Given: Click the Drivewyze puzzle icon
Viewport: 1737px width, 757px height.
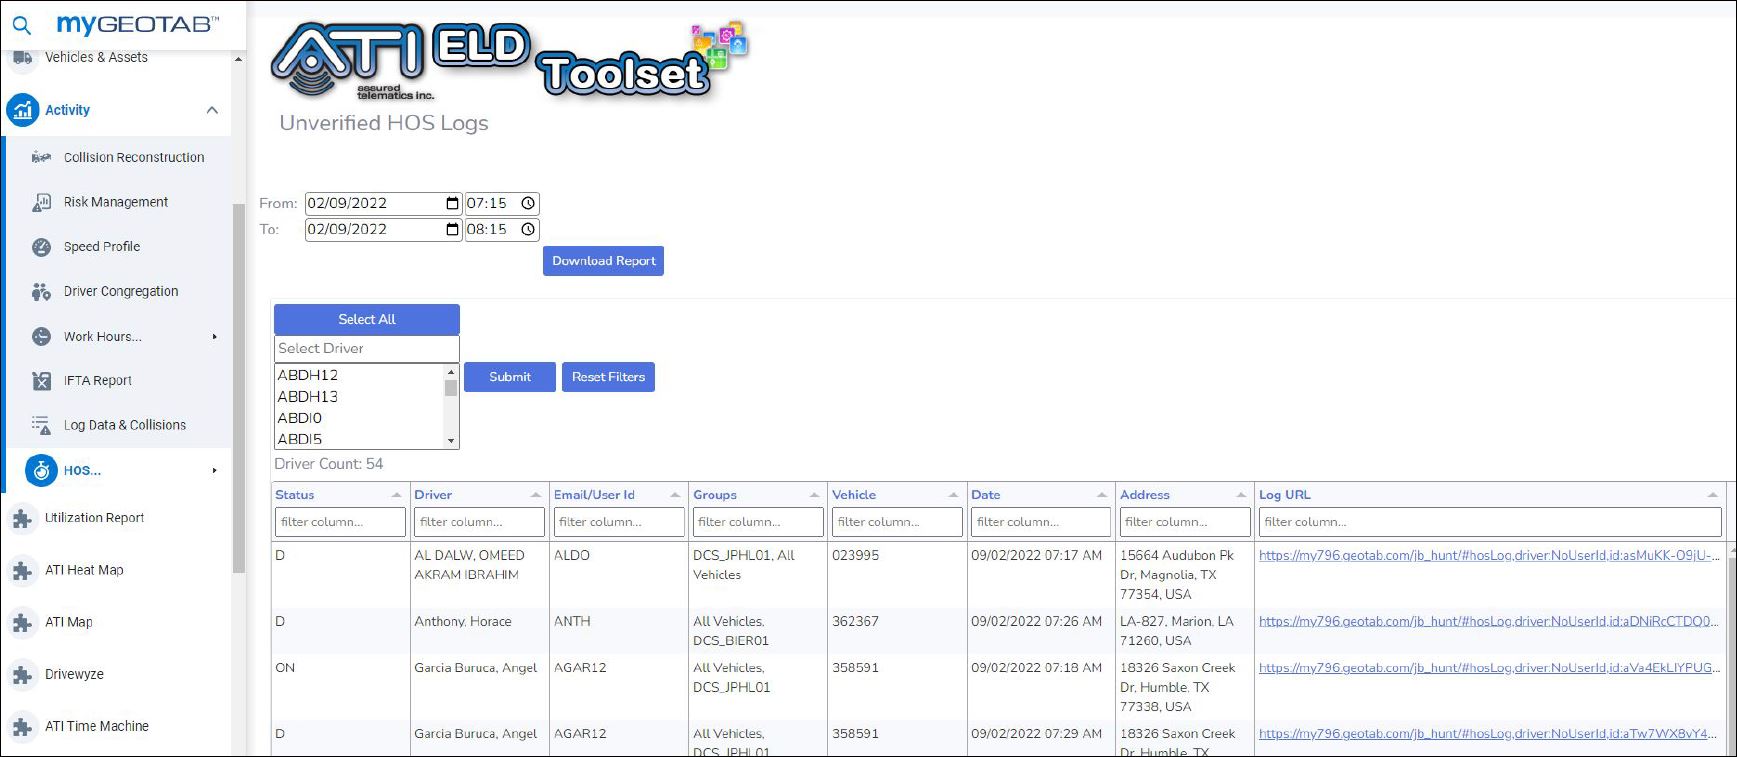Looking at the screenshot, I should point(21,674).
